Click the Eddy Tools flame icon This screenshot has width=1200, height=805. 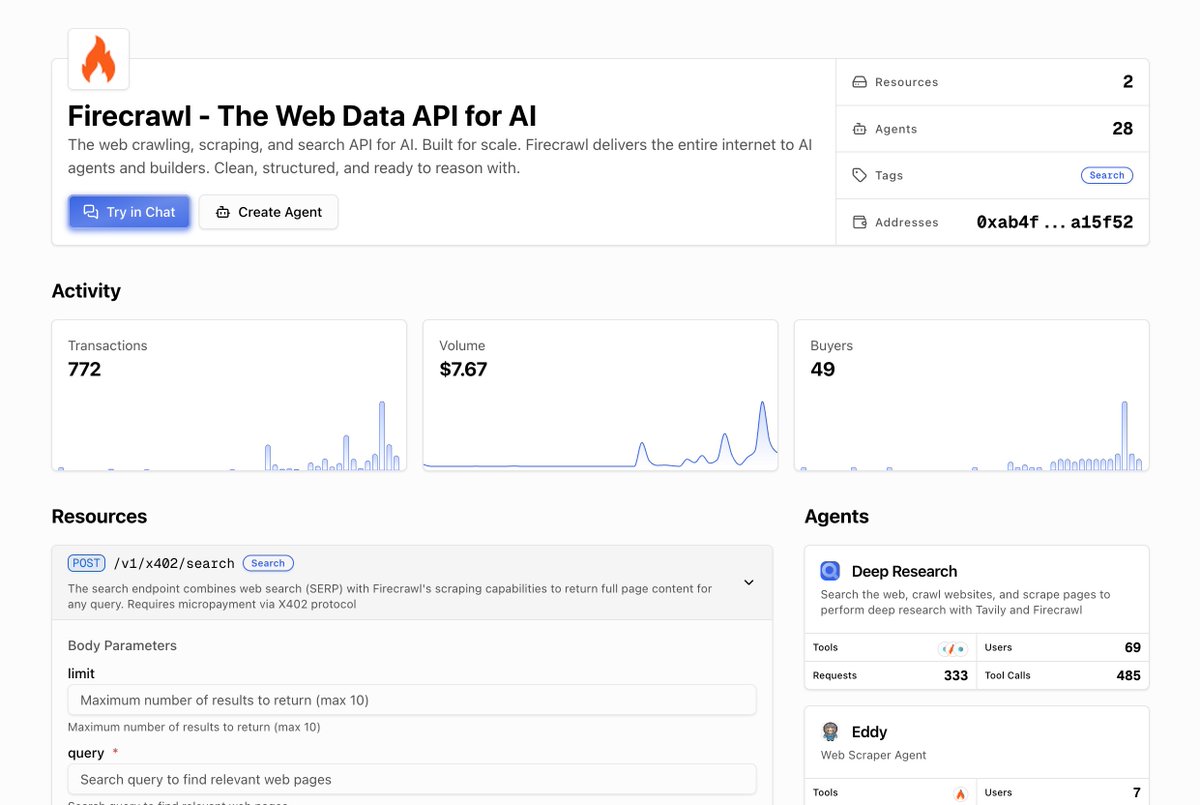(960, 793)
